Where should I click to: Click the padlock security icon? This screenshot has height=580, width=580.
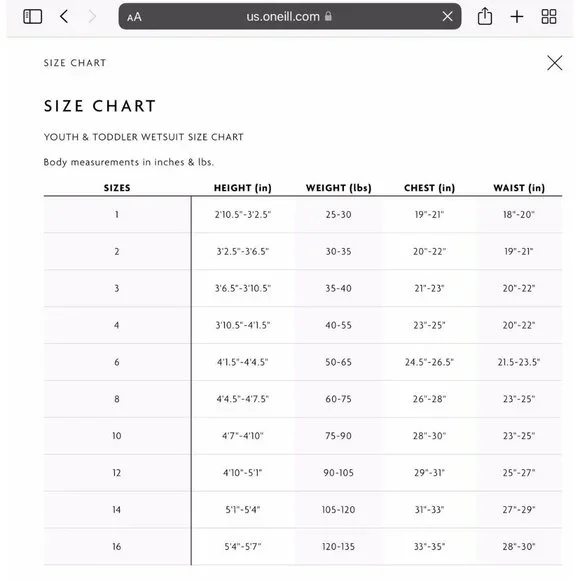click(x=328, y=16)
